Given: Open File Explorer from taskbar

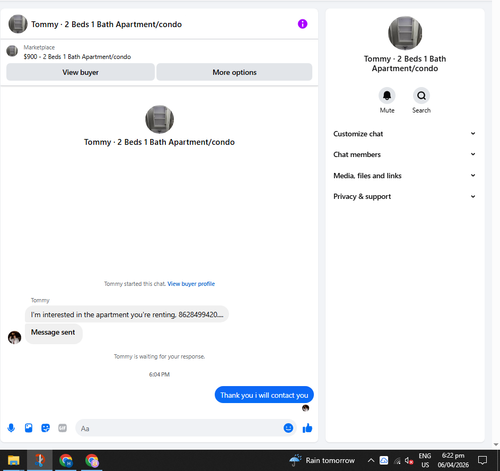Looking at the screenshot, I should click(x=14, y=460).
